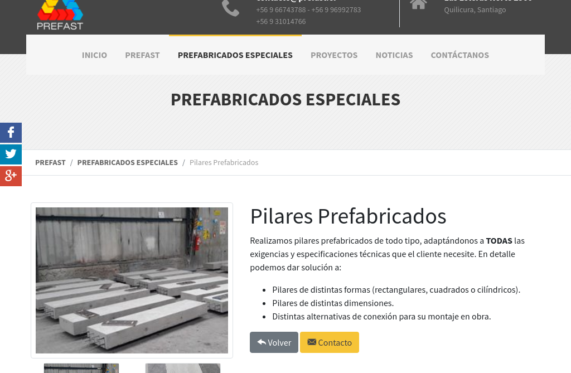This screenshot has width=571, height=373.
Task: Open the NOTICIAS menu item
Action: click(394, 55)
